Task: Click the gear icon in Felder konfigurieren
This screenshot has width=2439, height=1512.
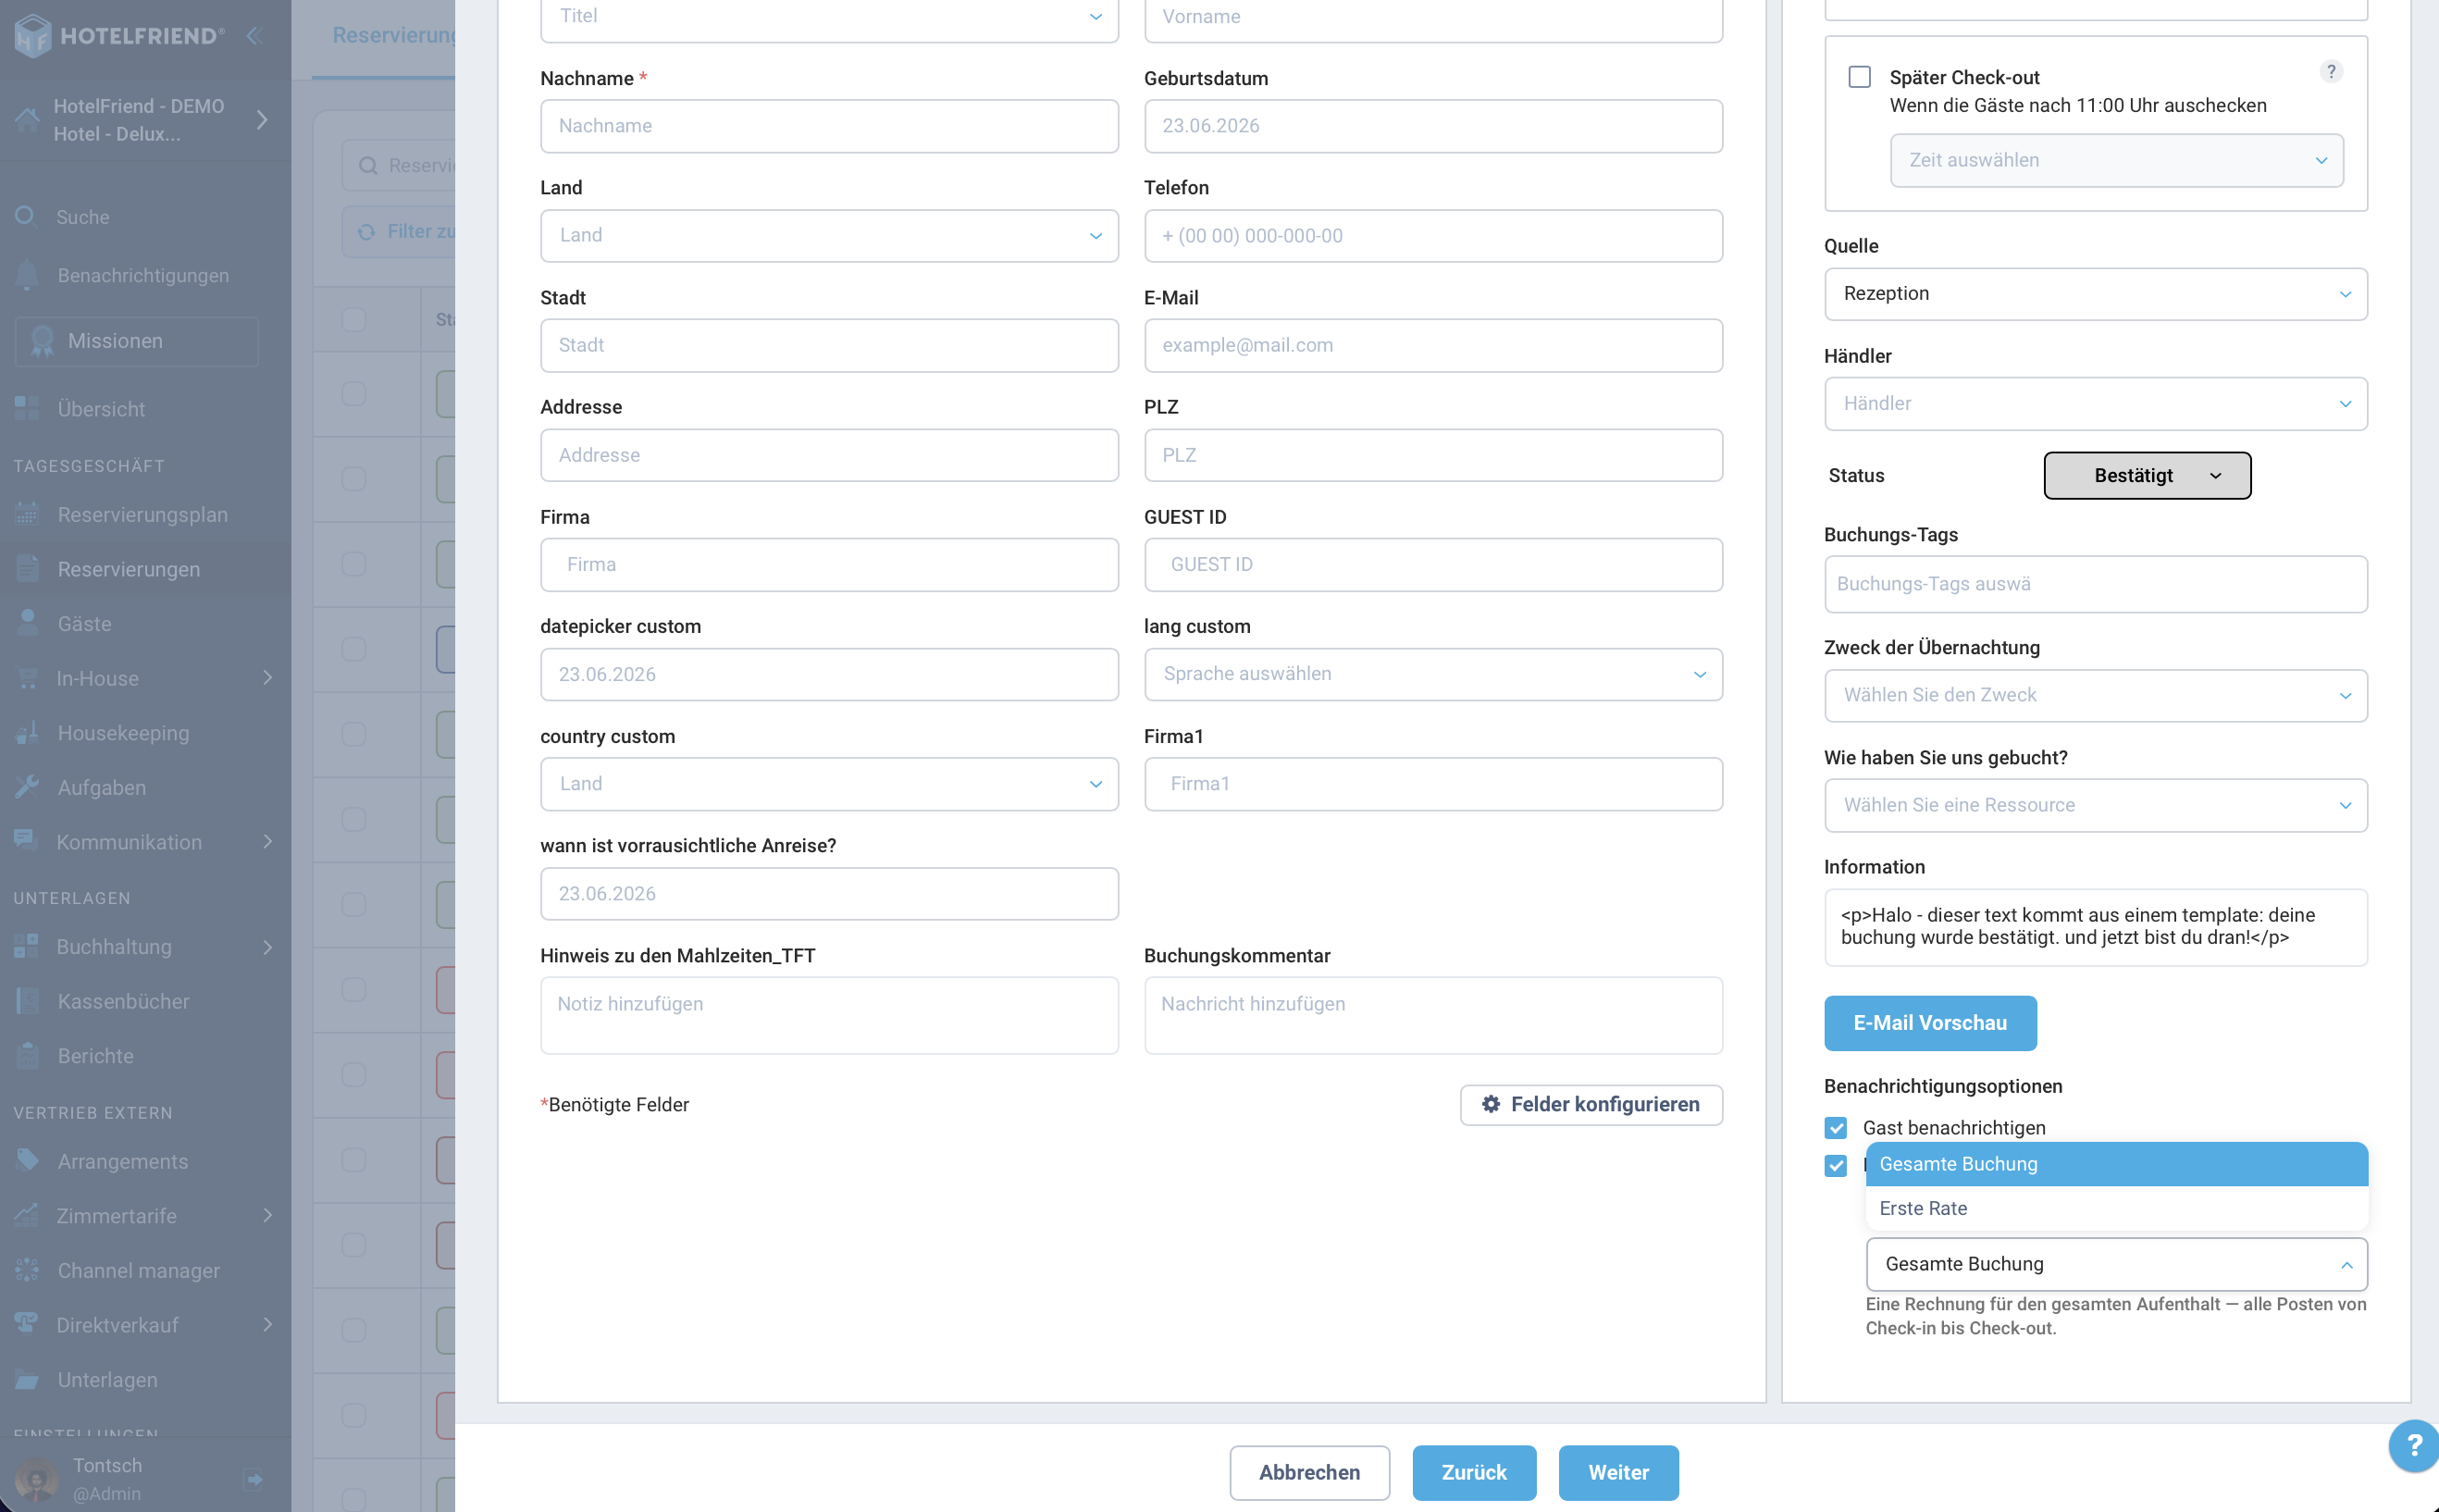Action: click(1490, 1104)
